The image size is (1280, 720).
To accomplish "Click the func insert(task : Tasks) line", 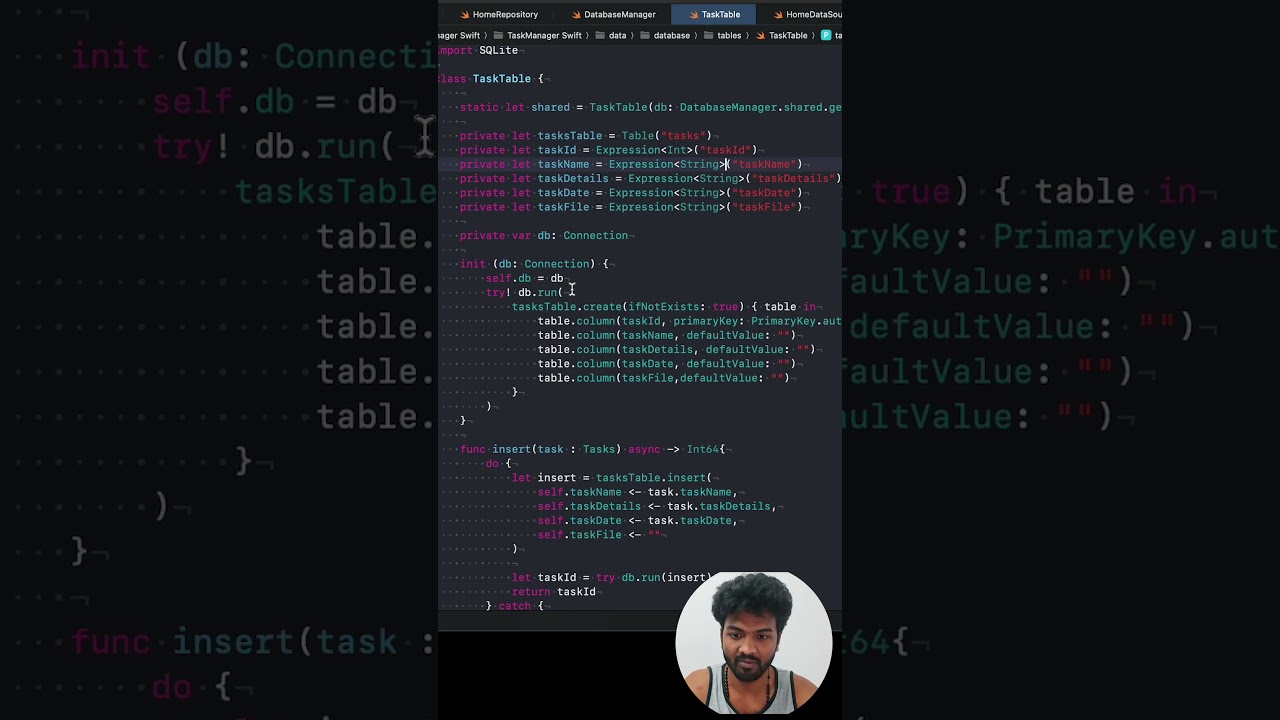I will (x=592, y=449).
